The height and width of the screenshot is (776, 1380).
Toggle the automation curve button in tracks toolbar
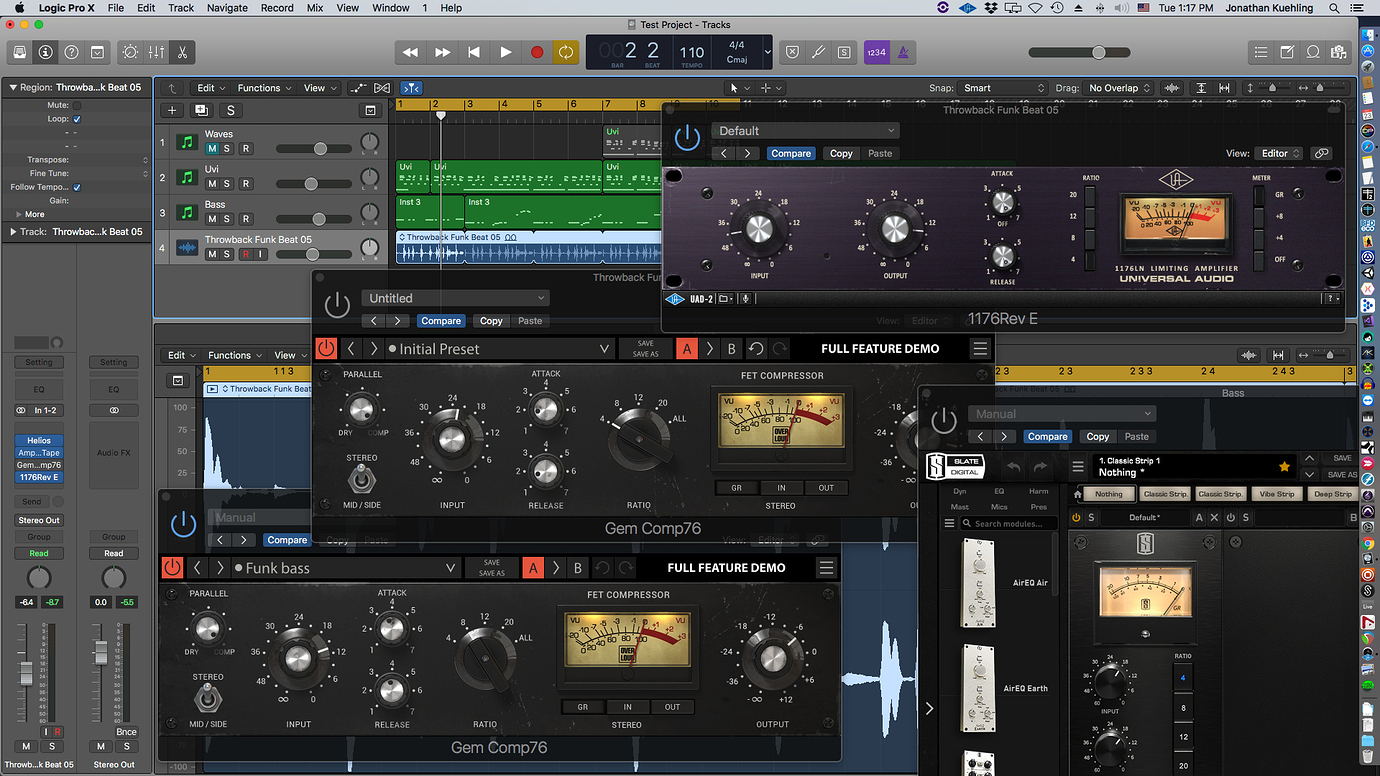point(359,88)
